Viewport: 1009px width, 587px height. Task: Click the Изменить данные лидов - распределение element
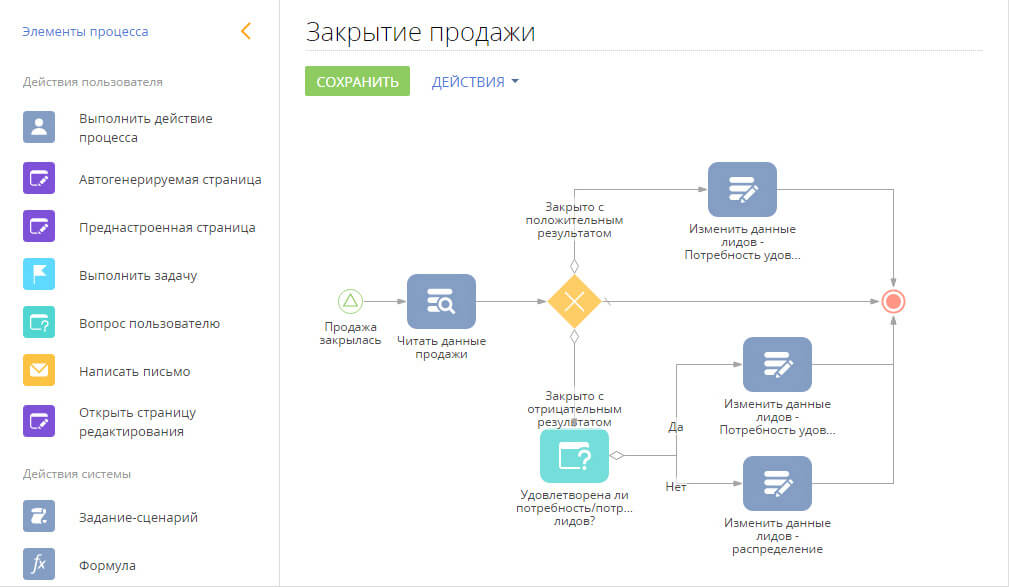[778, 483]
